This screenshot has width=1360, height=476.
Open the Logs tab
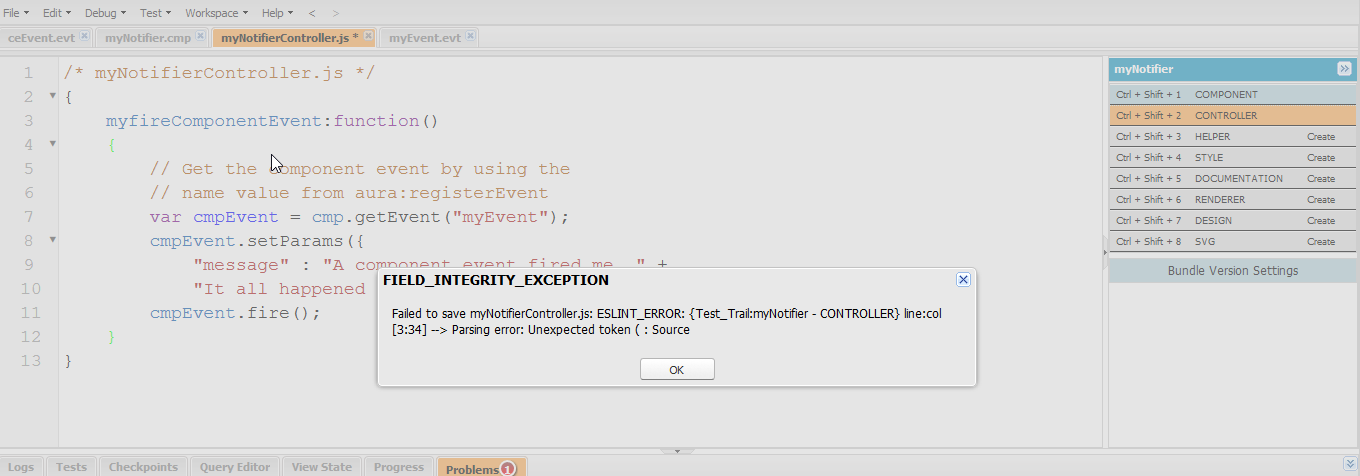20,467
